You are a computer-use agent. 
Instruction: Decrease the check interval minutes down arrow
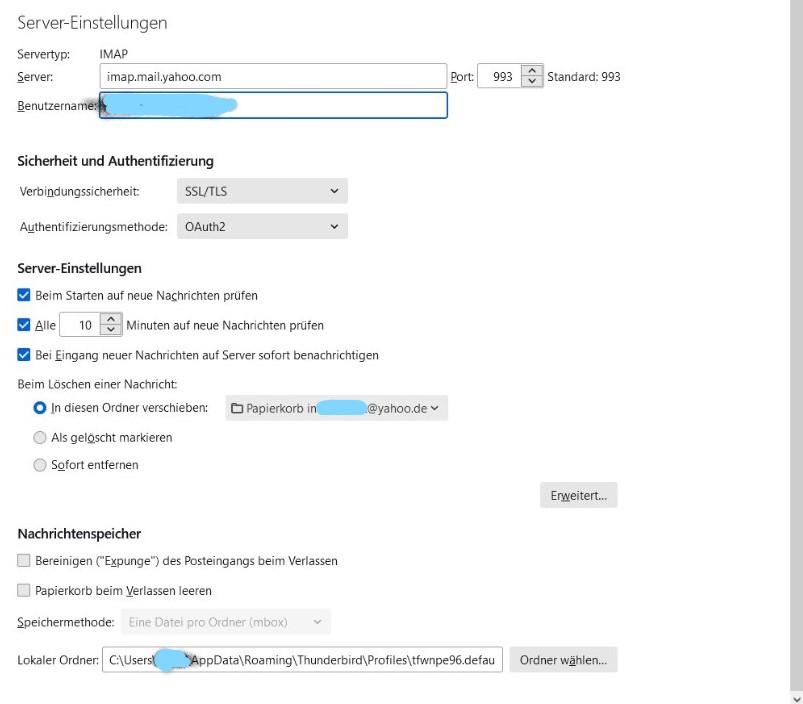pyautogui.click(x=112, y=331)
